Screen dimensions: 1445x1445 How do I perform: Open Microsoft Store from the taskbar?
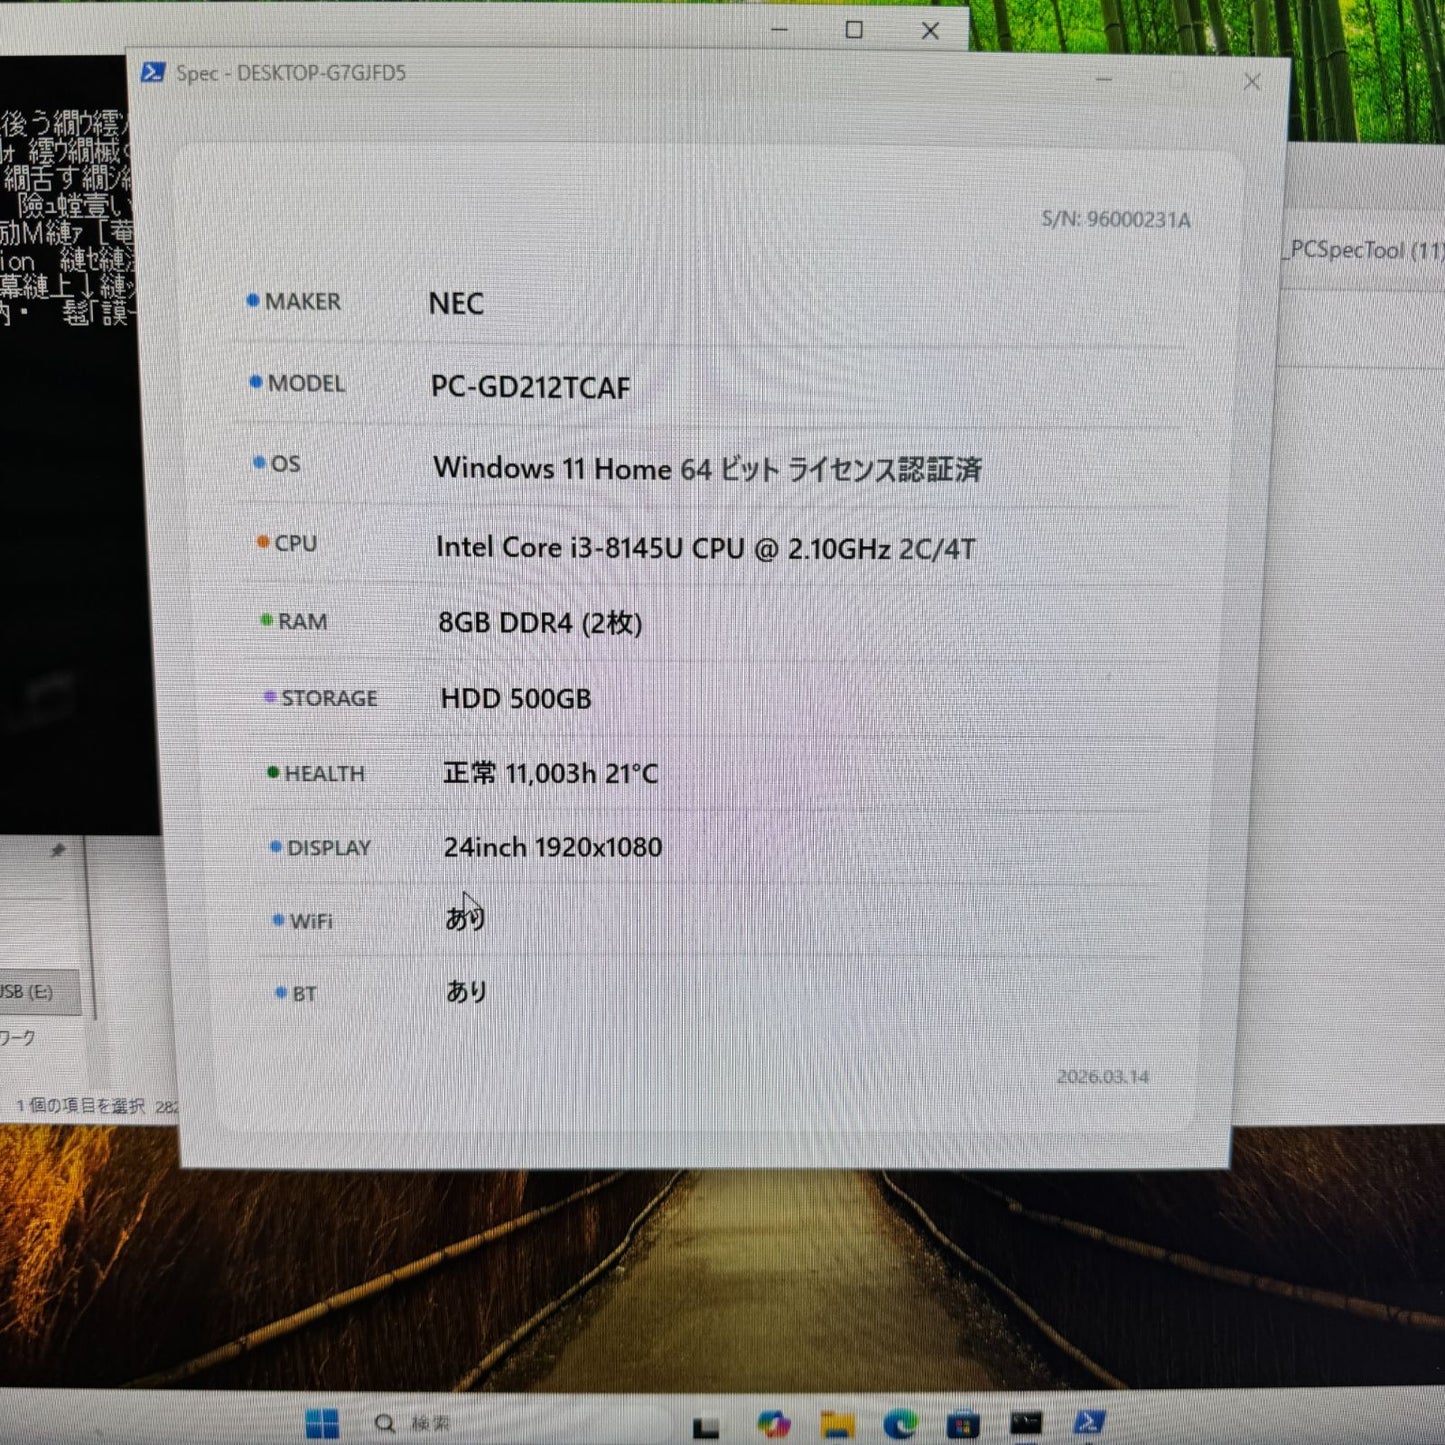pyautogui.click(x=963, y=1424)
